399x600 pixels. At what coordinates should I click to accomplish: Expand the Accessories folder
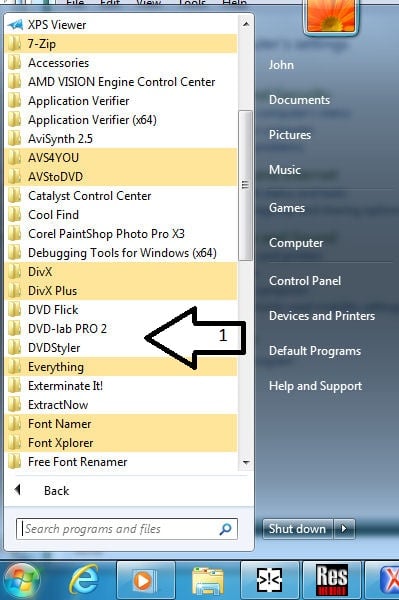pyautogui.click(x=122, y=63)
